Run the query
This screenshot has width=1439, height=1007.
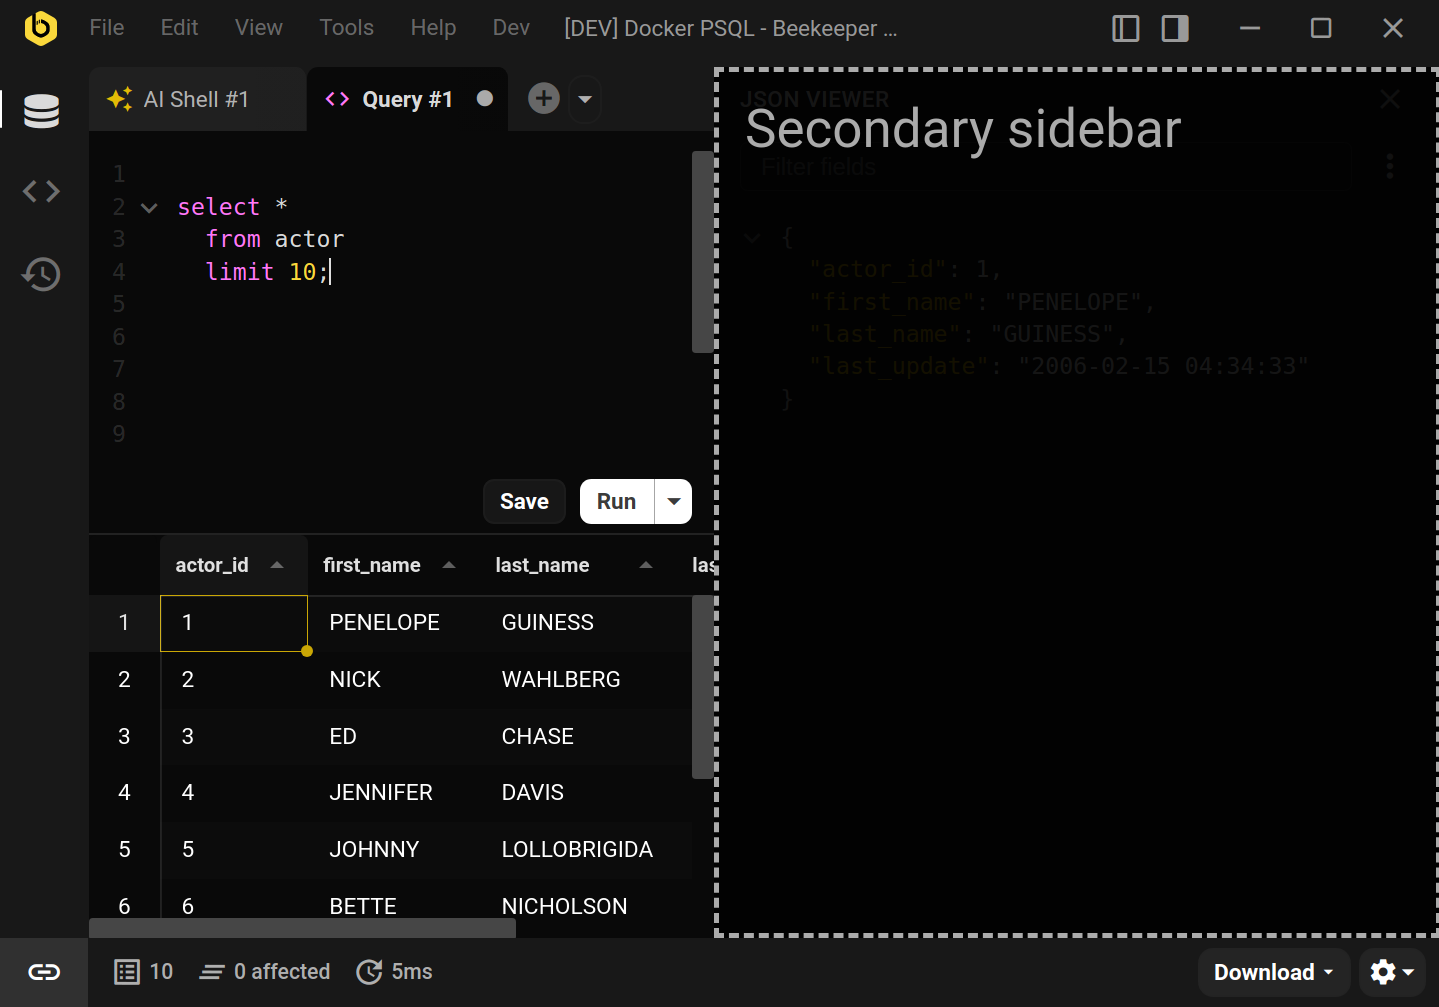pos(617,502)
